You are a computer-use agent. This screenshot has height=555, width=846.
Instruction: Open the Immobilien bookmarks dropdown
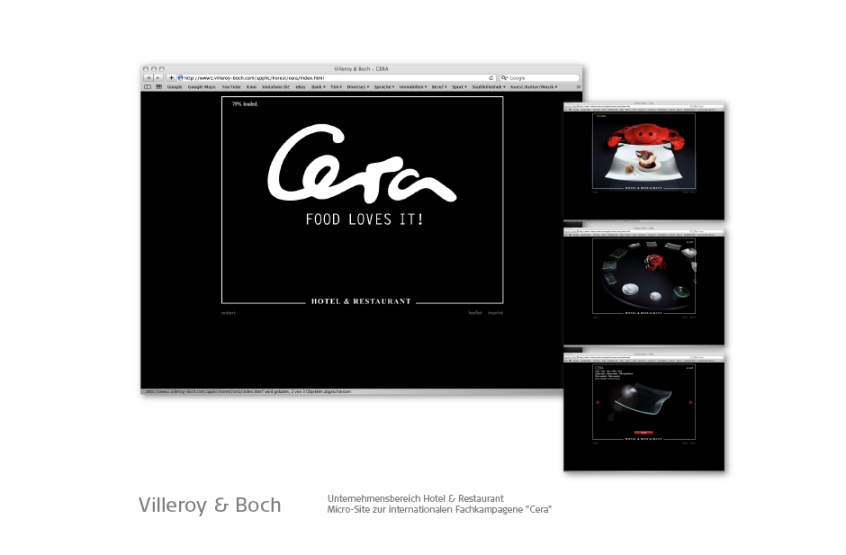click(412, 87)
